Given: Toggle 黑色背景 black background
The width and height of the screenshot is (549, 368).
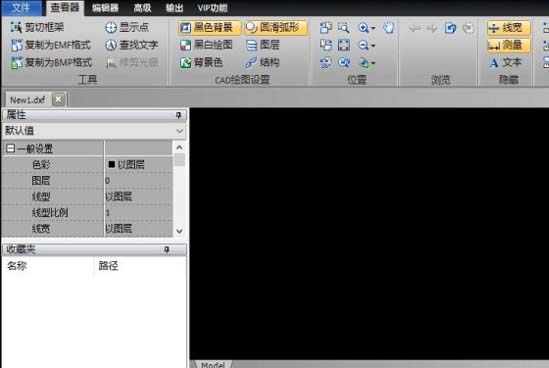Looking at the screenshot, I should point(209,27).
